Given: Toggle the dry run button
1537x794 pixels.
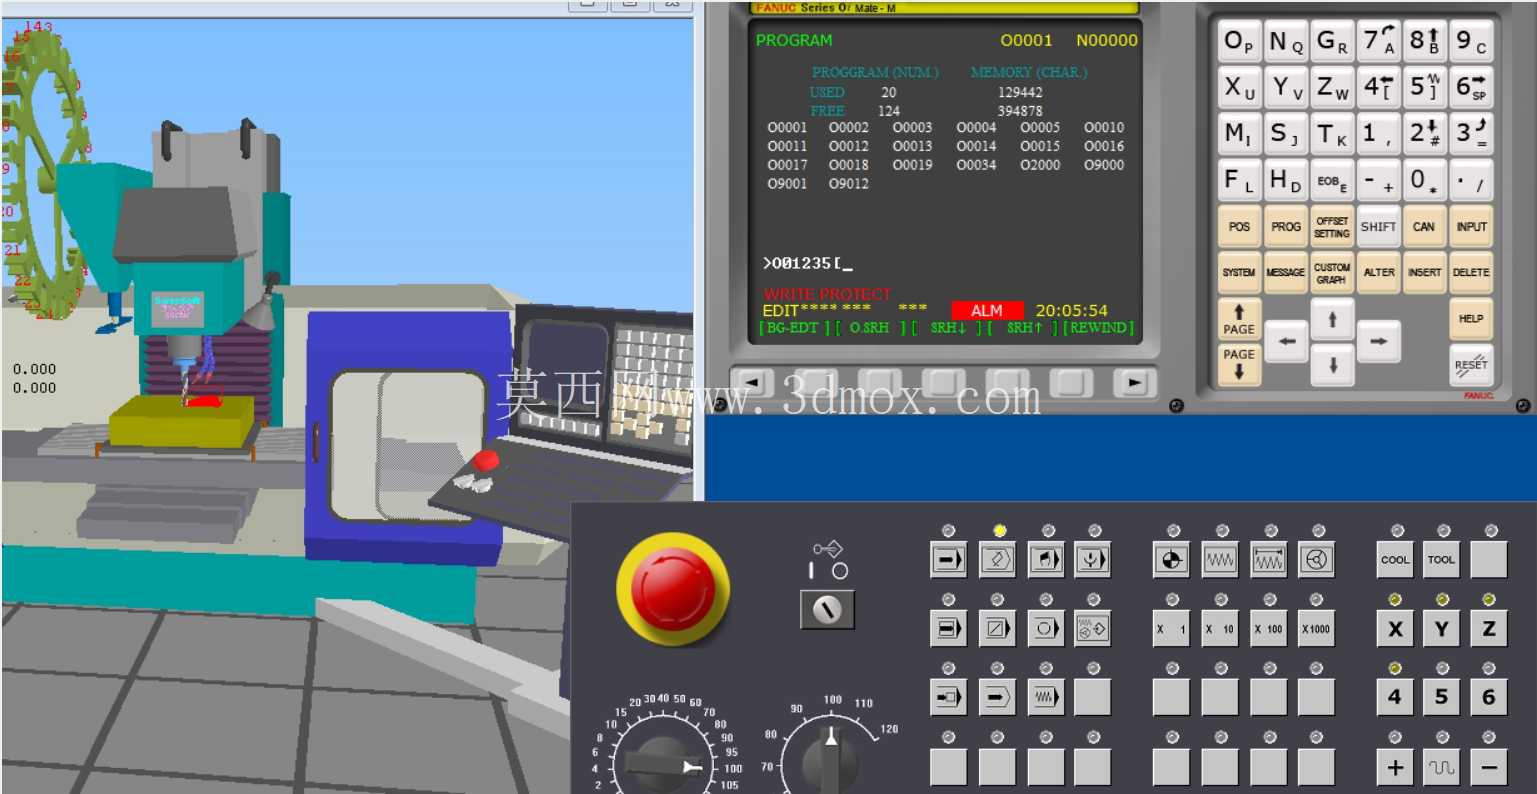Looking at the screenshot, I should pyautogui.click(x=1045, y=697).
